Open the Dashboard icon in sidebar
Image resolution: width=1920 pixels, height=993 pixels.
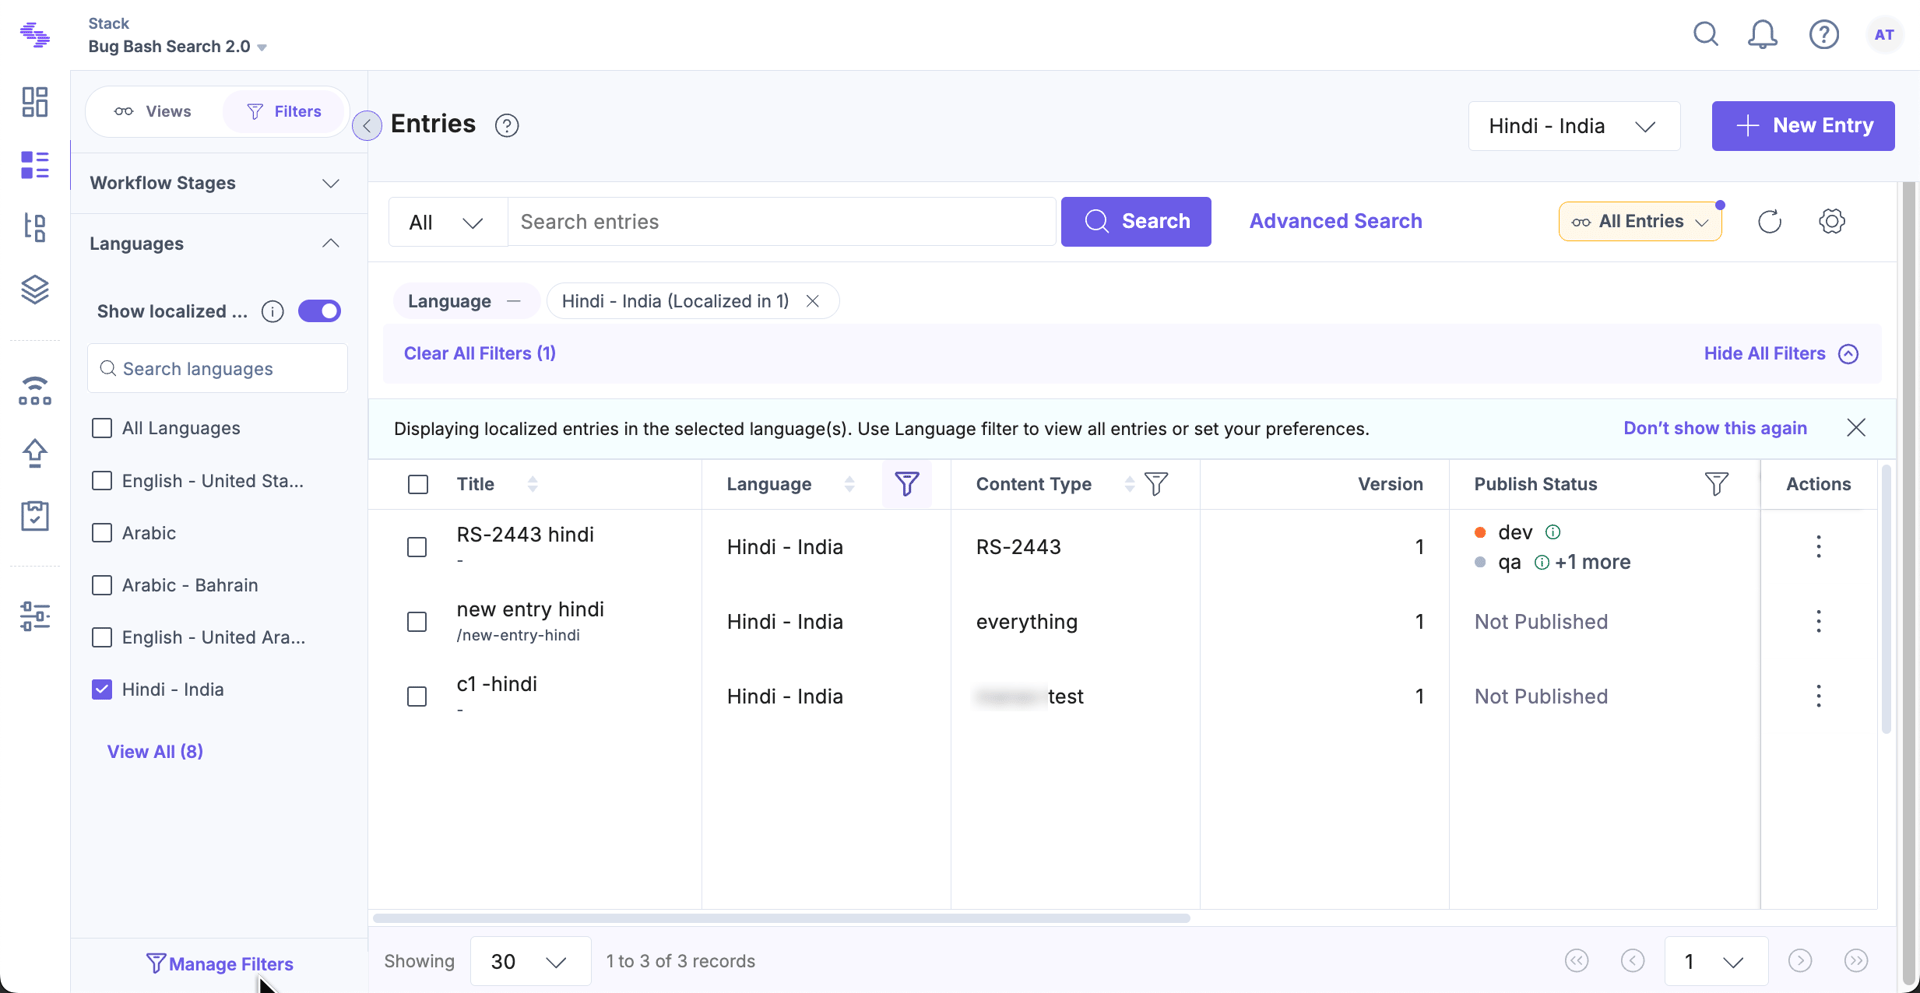(35, 102)
